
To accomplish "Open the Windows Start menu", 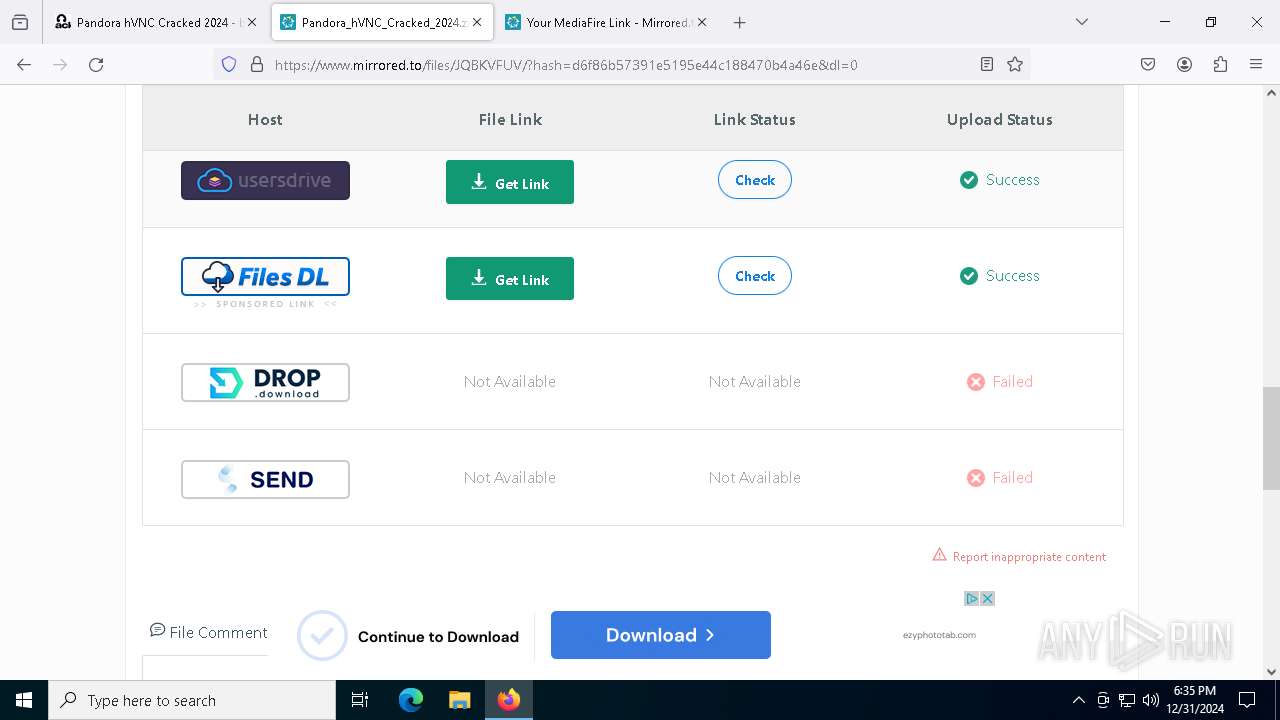I will (x=24, y=700).
